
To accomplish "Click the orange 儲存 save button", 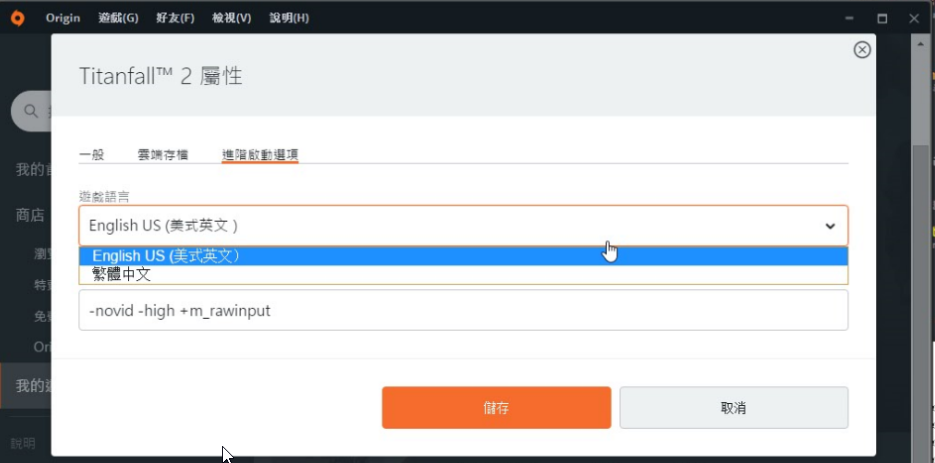I will pos(496,408).
